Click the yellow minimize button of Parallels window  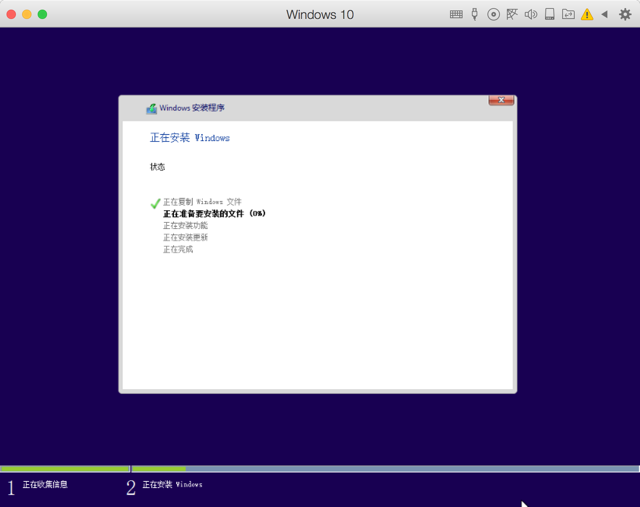coord(27,15)
